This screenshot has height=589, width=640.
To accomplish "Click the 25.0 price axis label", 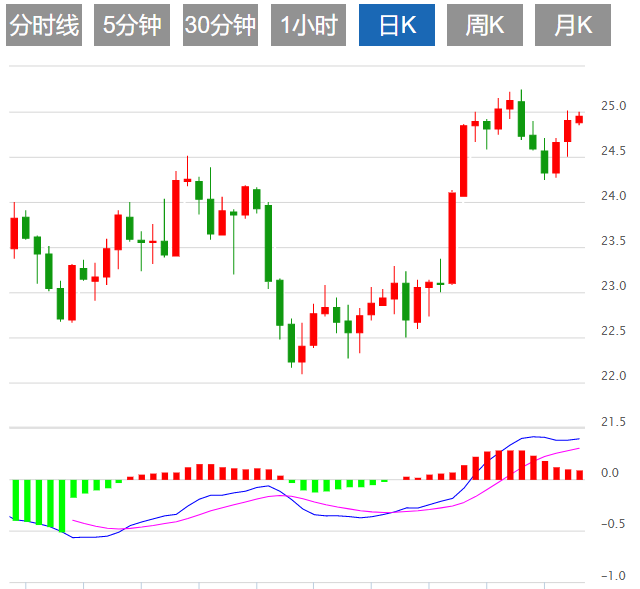I will [613, 106].
